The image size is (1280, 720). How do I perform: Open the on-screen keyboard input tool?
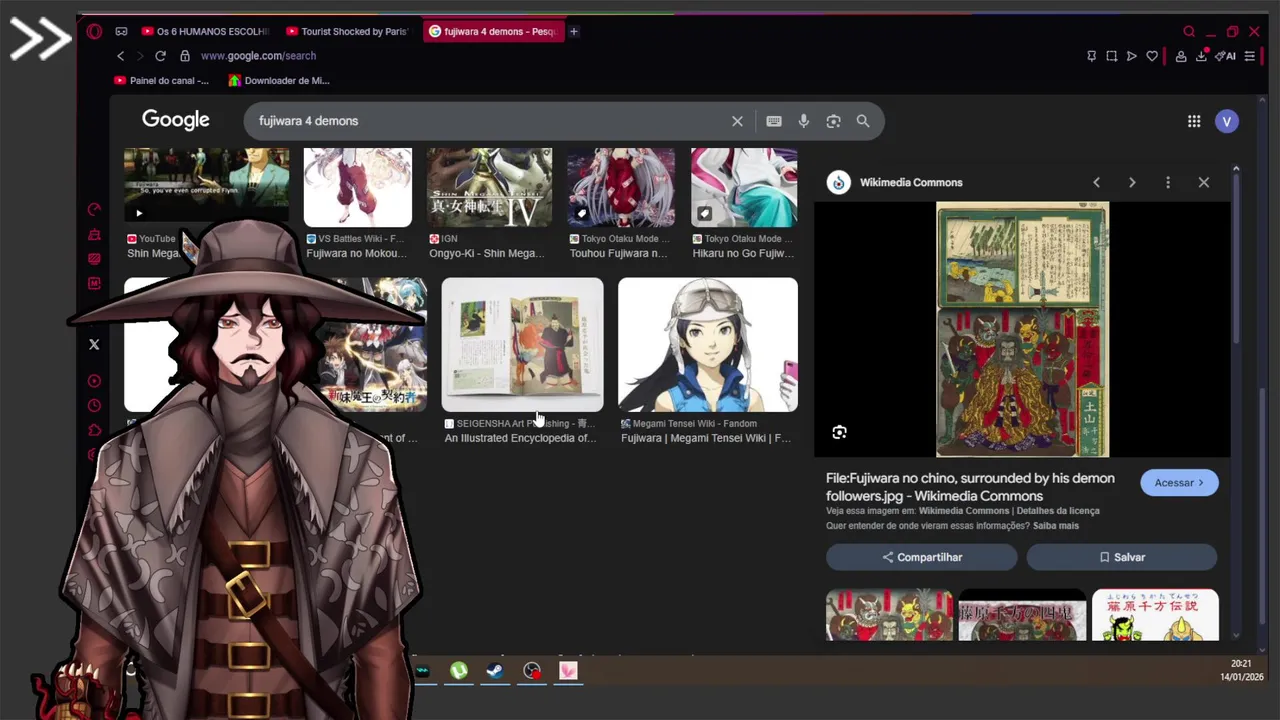774,121
